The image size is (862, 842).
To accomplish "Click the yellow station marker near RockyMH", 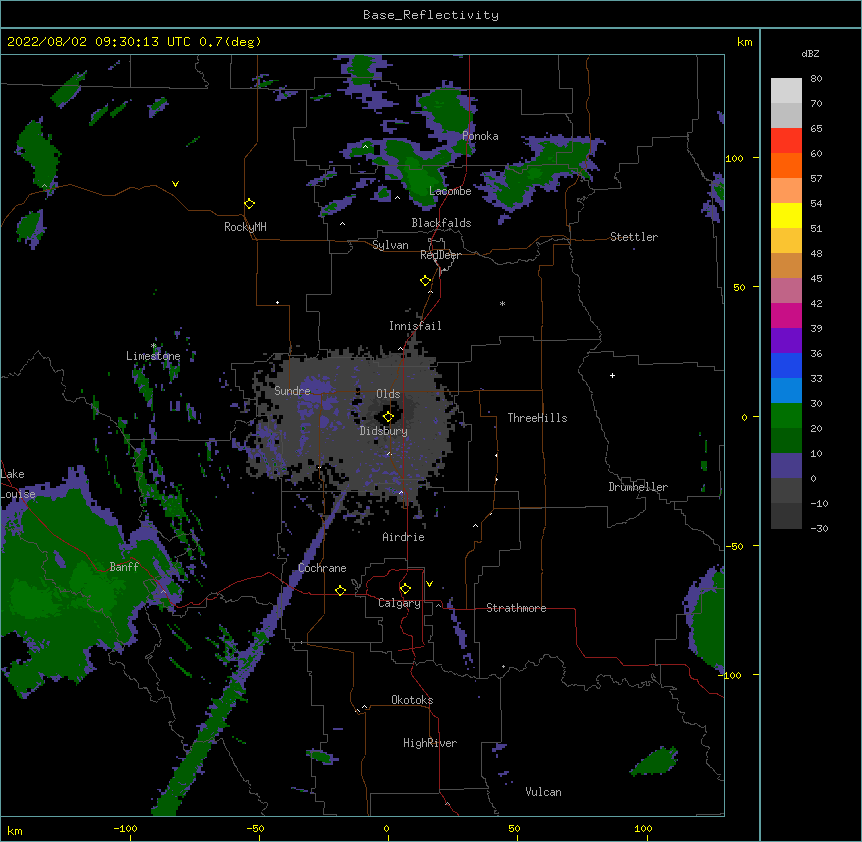I will (250, 204).
